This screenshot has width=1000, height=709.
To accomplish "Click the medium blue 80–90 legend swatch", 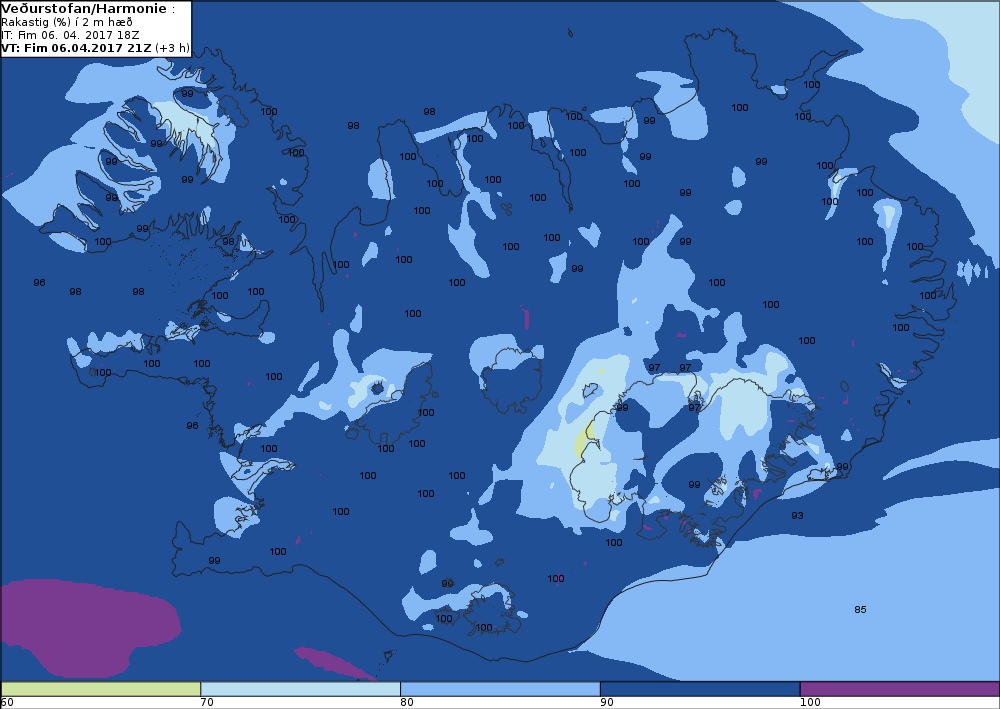I will pos(500,689).
